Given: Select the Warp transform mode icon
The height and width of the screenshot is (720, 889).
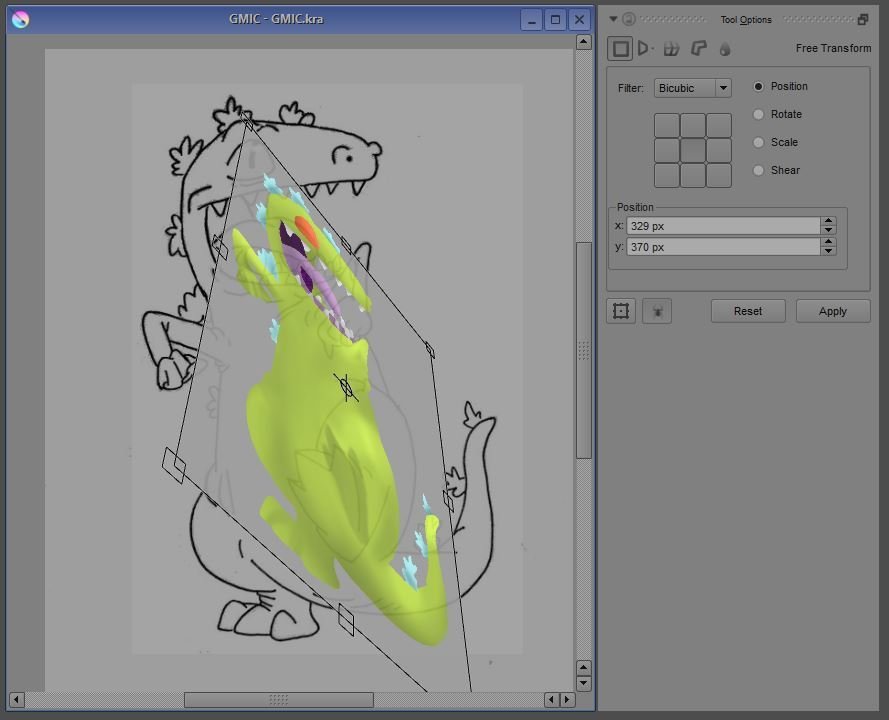Looking at the screenshot, I should click(671, 49).
